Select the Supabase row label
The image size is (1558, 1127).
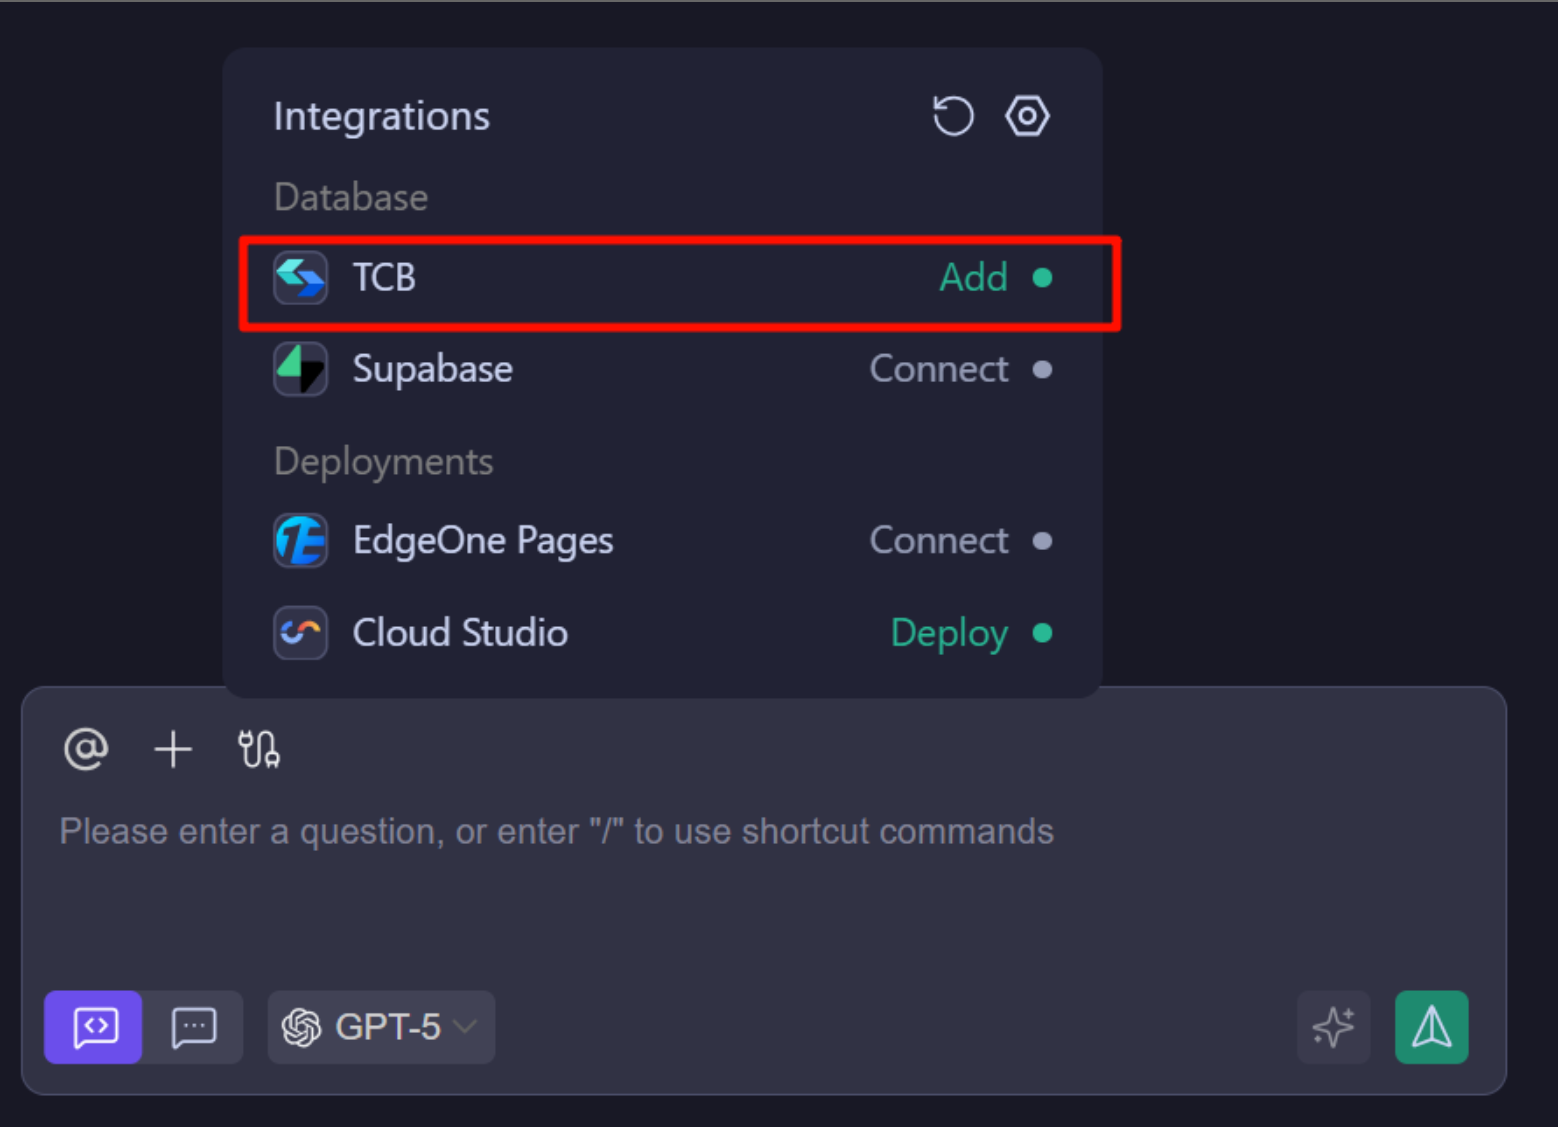point(432,369)
